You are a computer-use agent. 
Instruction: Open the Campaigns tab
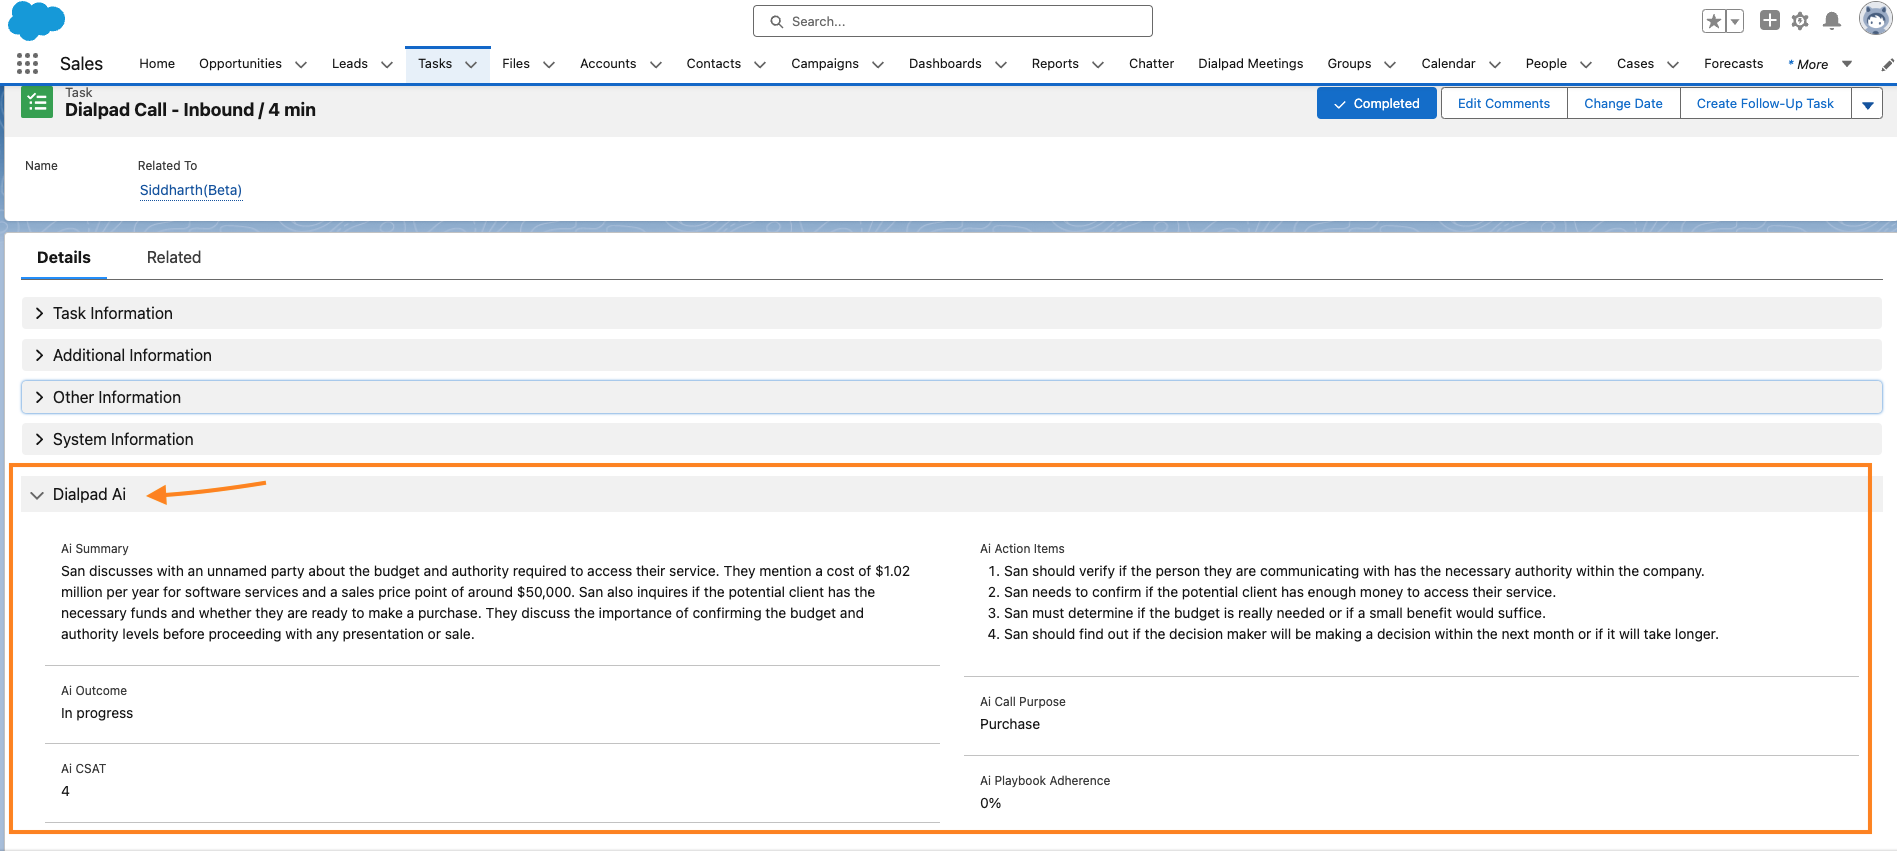point(825,64)
